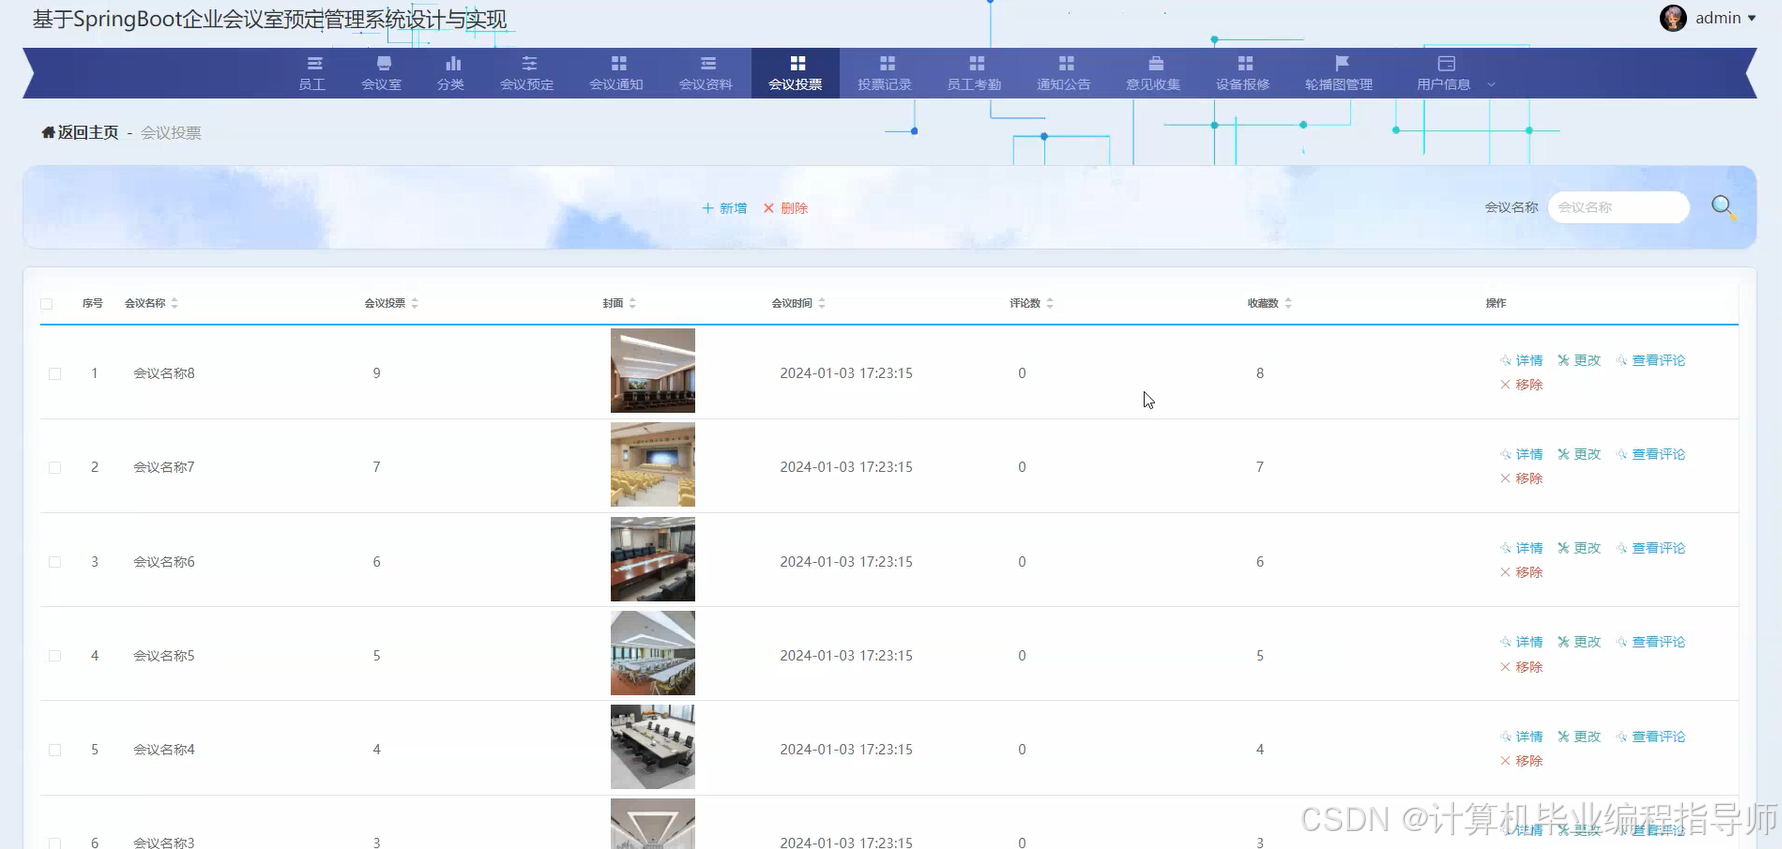
Task: Expand the chevron after 用户信息
Action: pyautogui.click(x=1491, y=85)
